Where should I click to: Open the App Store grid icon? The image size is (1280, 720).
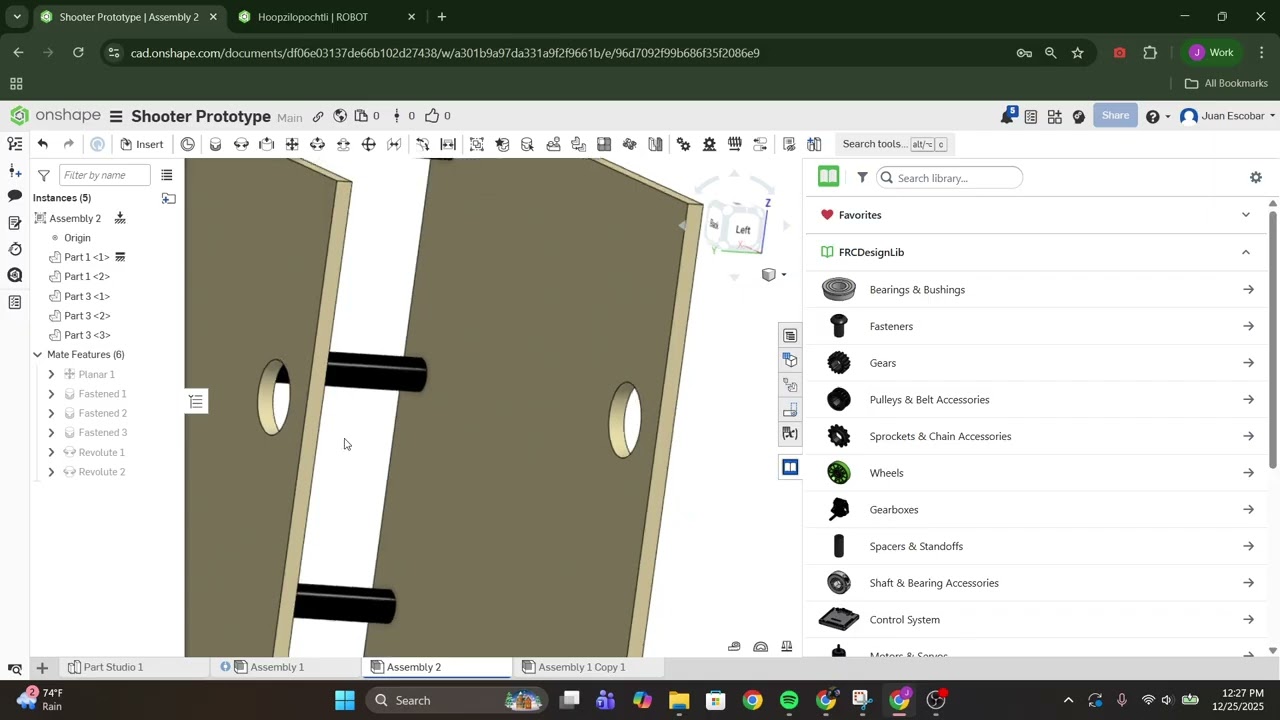click(x=1054, y=116)
